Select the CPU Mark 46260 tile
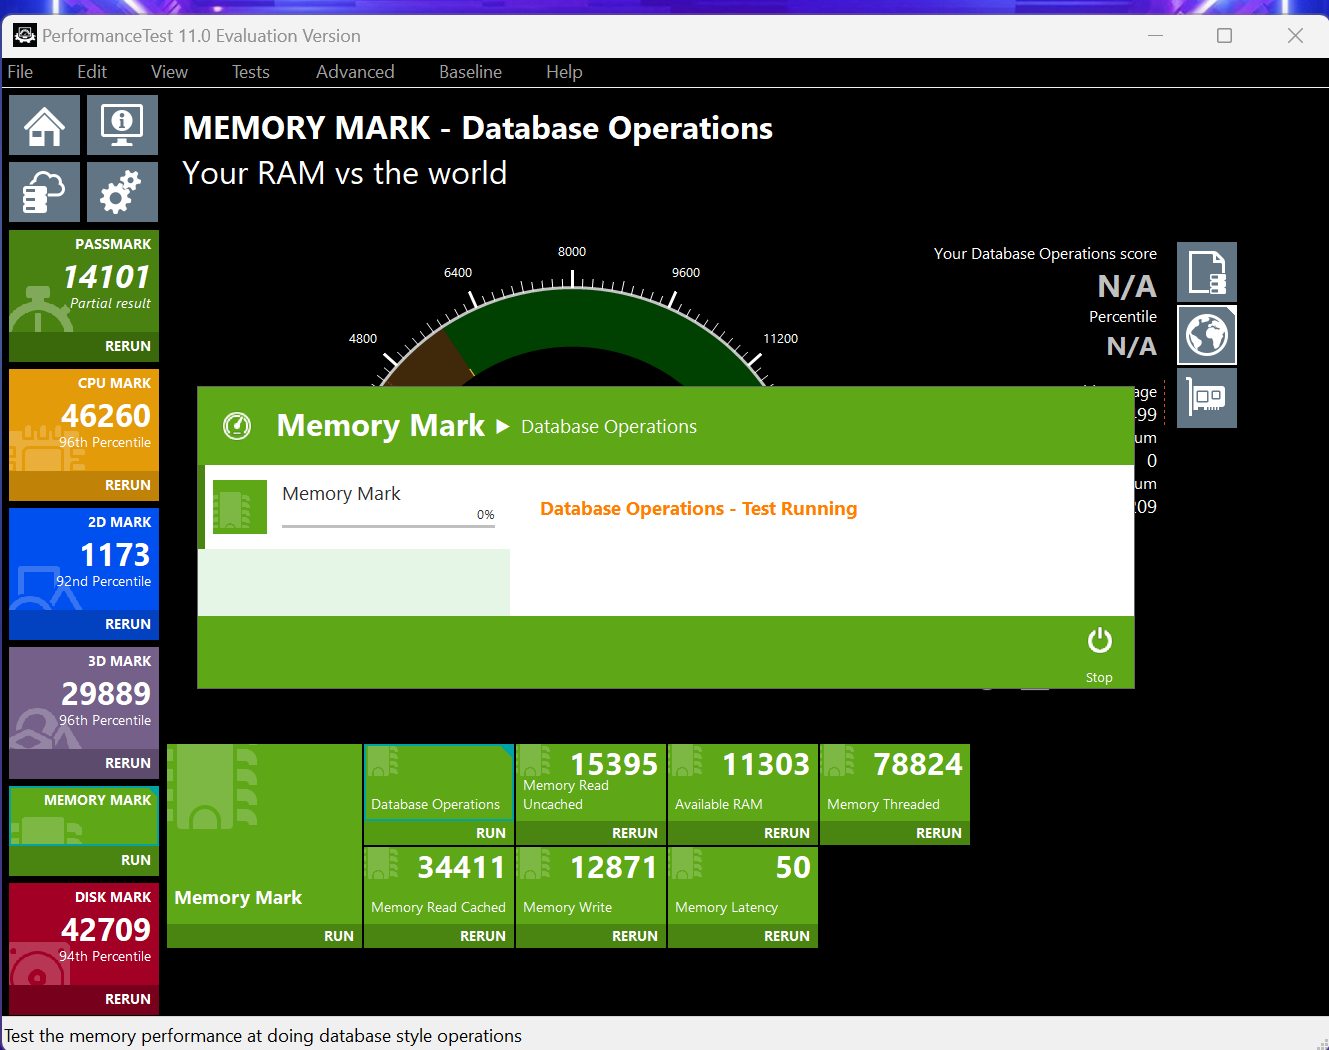Image resolution: width=1329 pixels, height=1050 pixels. point(84,422)
